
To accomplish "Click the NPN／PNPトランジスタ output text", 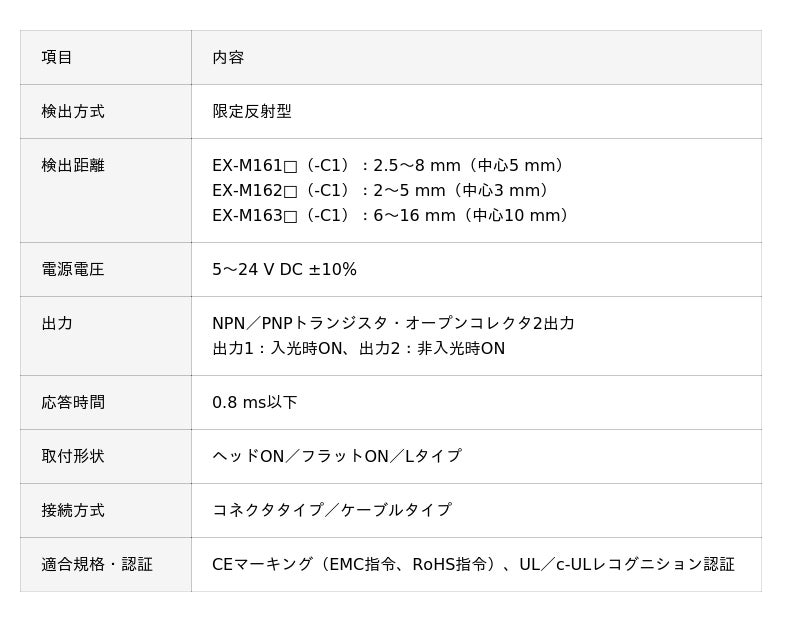I will 393,324.
